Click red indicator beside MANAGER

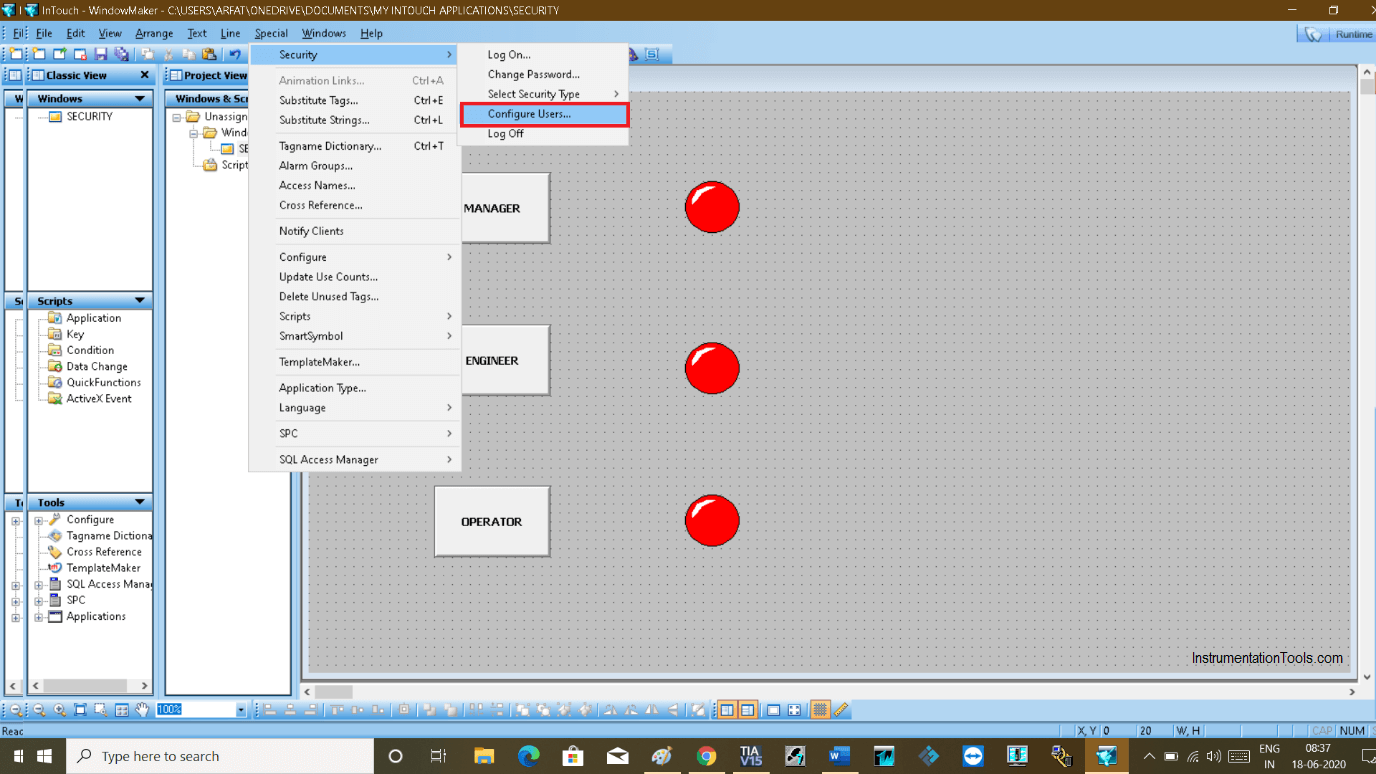(712, 207)
